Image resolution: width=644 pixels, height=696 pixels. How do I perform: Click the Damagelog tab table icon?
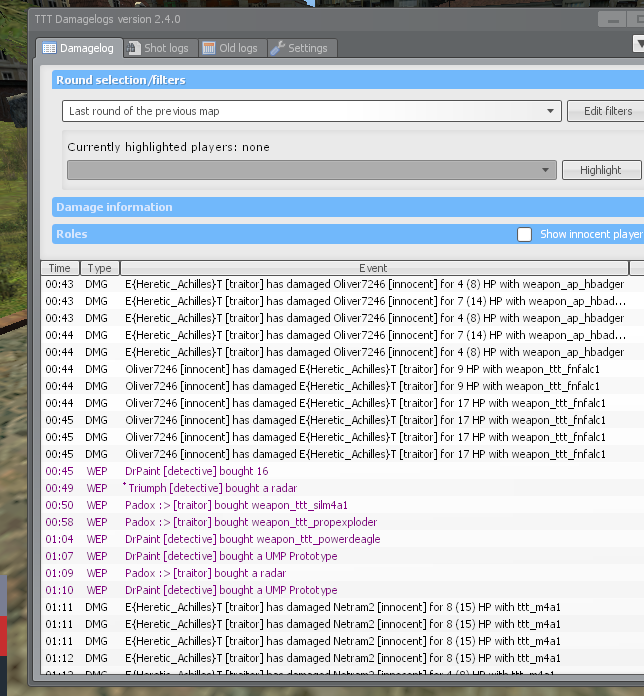[49, 48]
